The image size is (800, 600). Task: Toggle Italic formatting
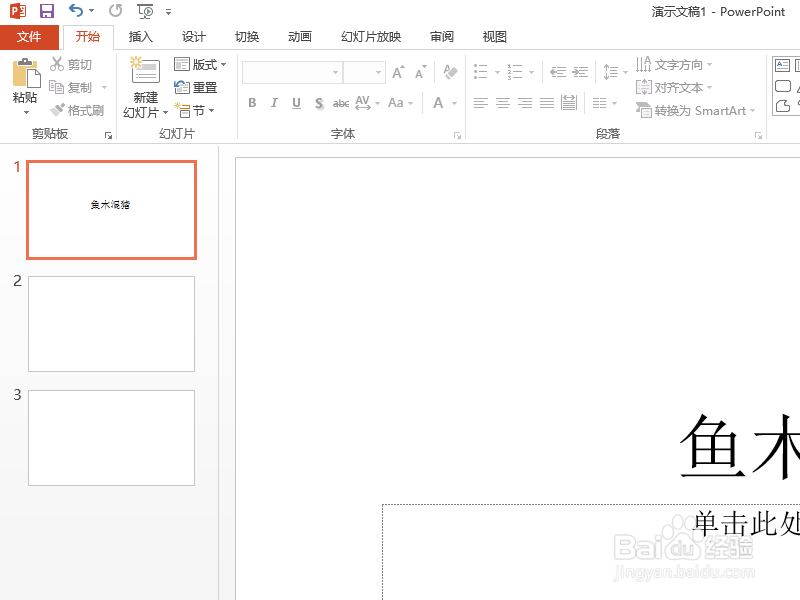pyautogui.click(x=274, y=103)
